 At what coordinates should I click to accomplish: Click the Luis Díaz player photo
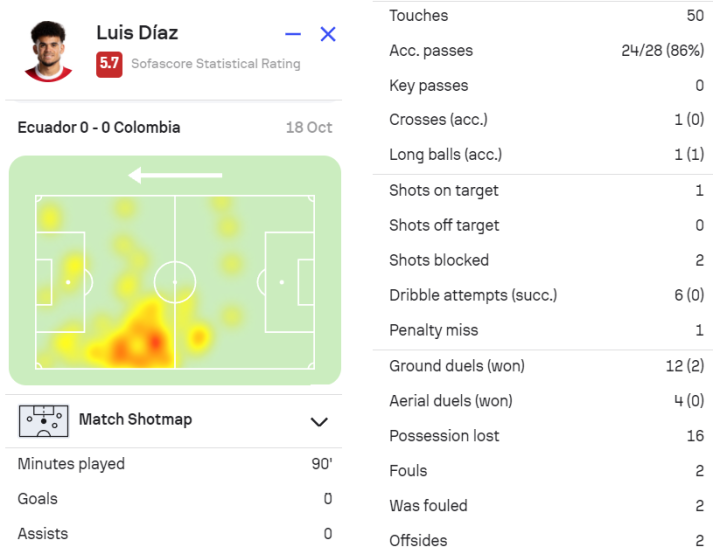[x=48, y=51]
